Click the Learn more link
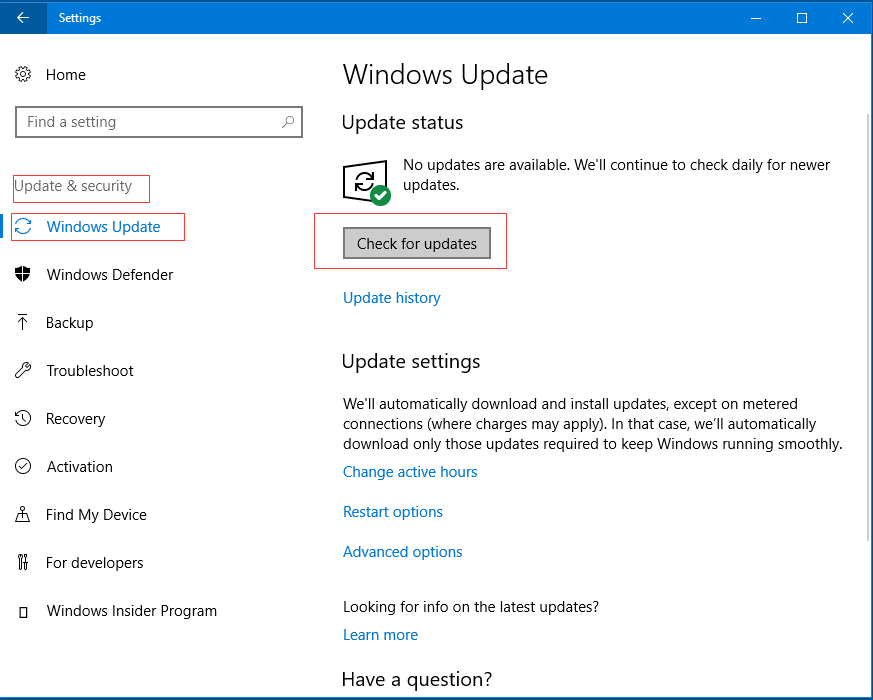 click(x=380, y=635)
